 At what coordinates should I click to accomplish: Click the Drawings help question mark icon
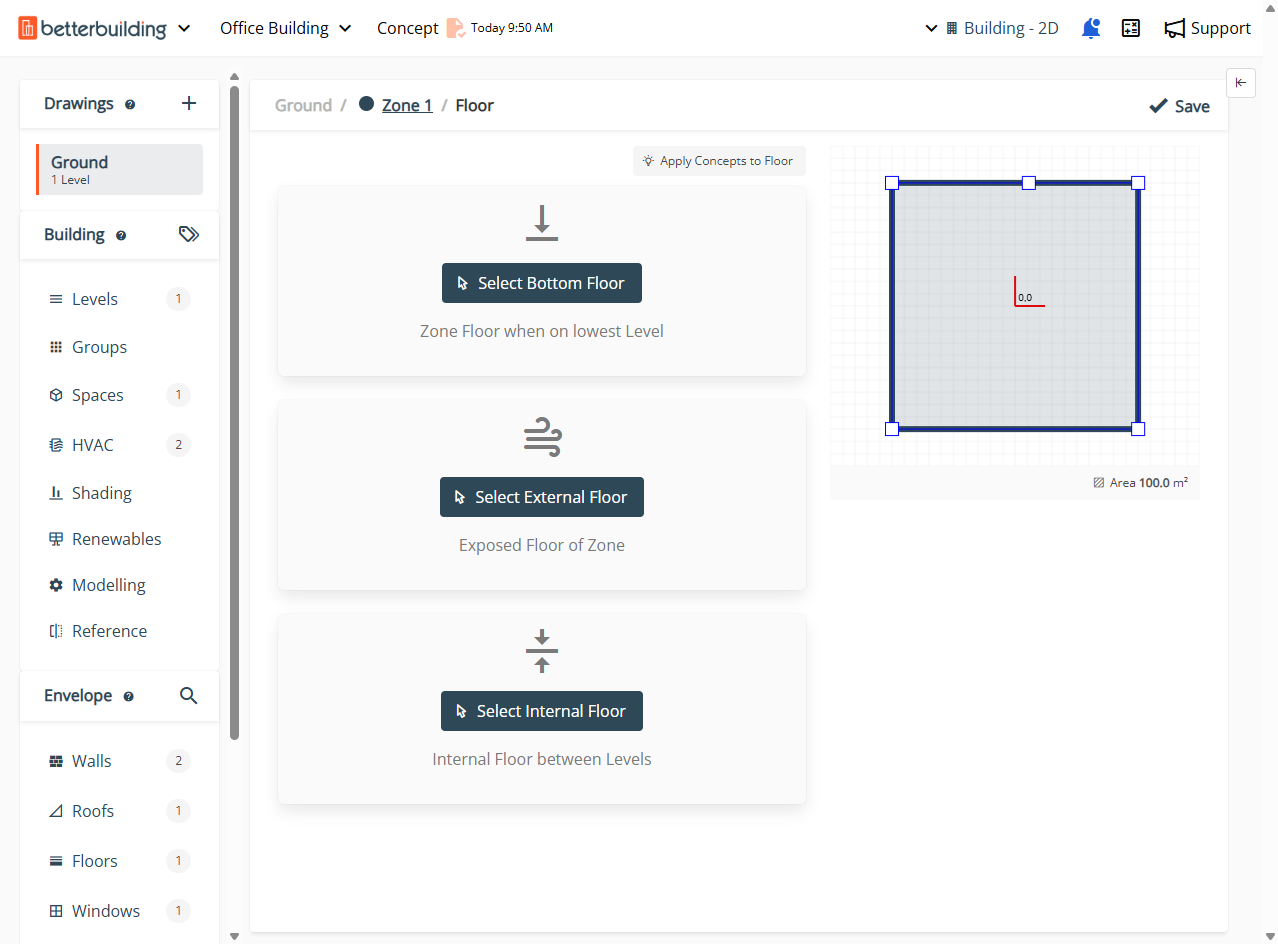point(130,104)
